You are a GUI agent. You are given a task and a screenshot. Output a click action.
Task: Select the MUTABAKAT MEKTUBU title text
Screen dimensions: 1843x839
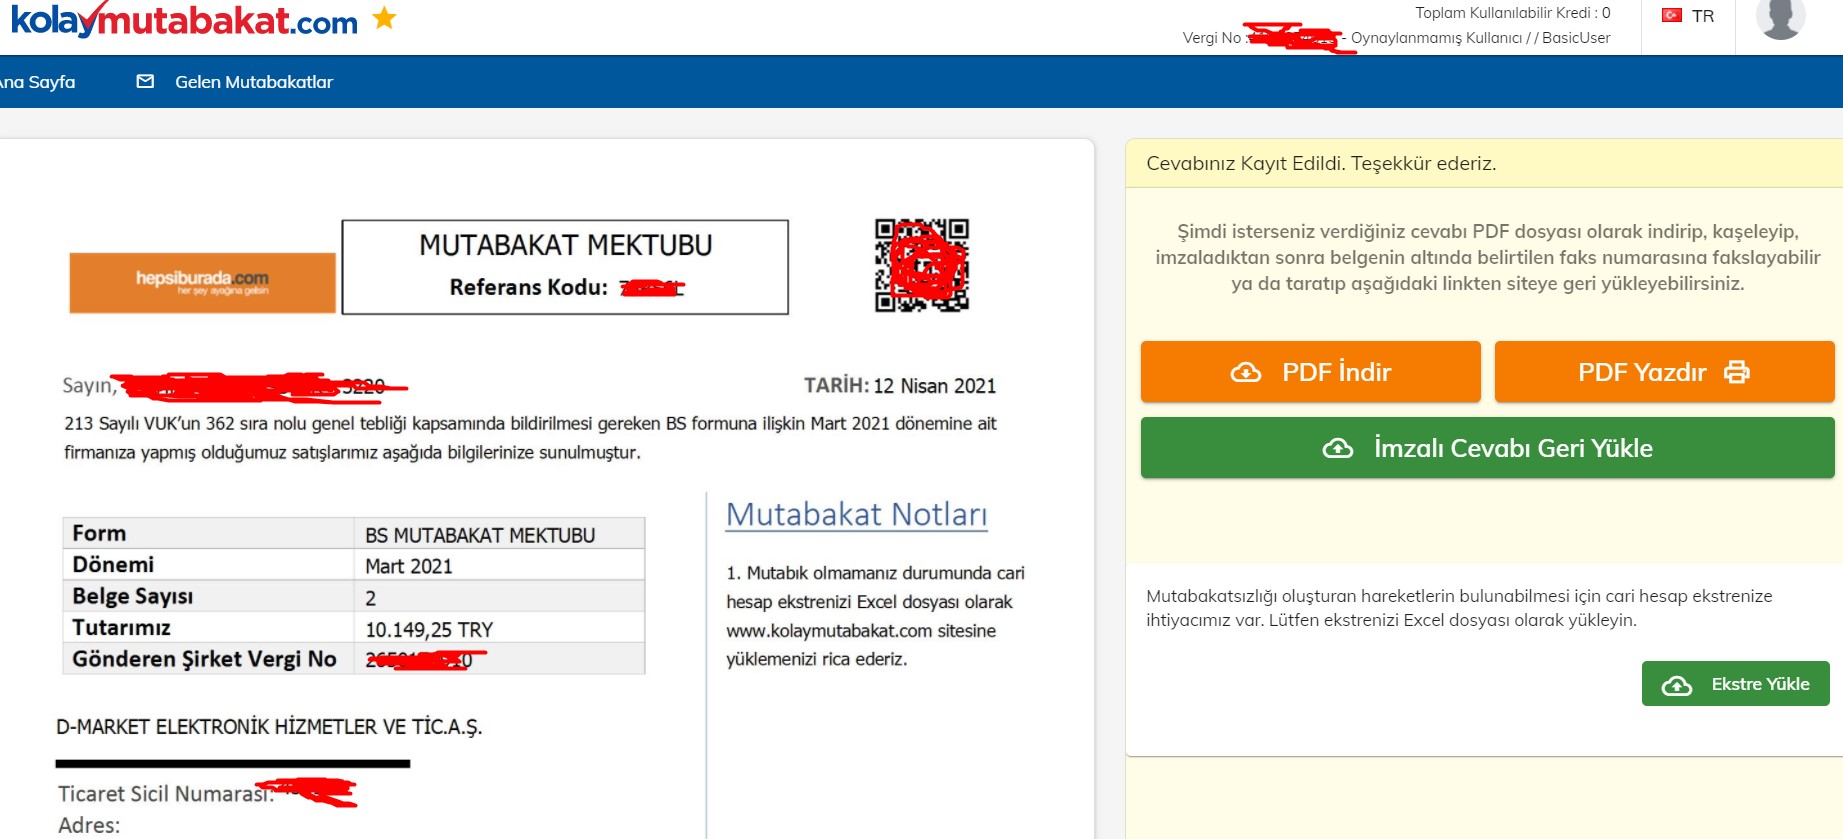[566, 245]
